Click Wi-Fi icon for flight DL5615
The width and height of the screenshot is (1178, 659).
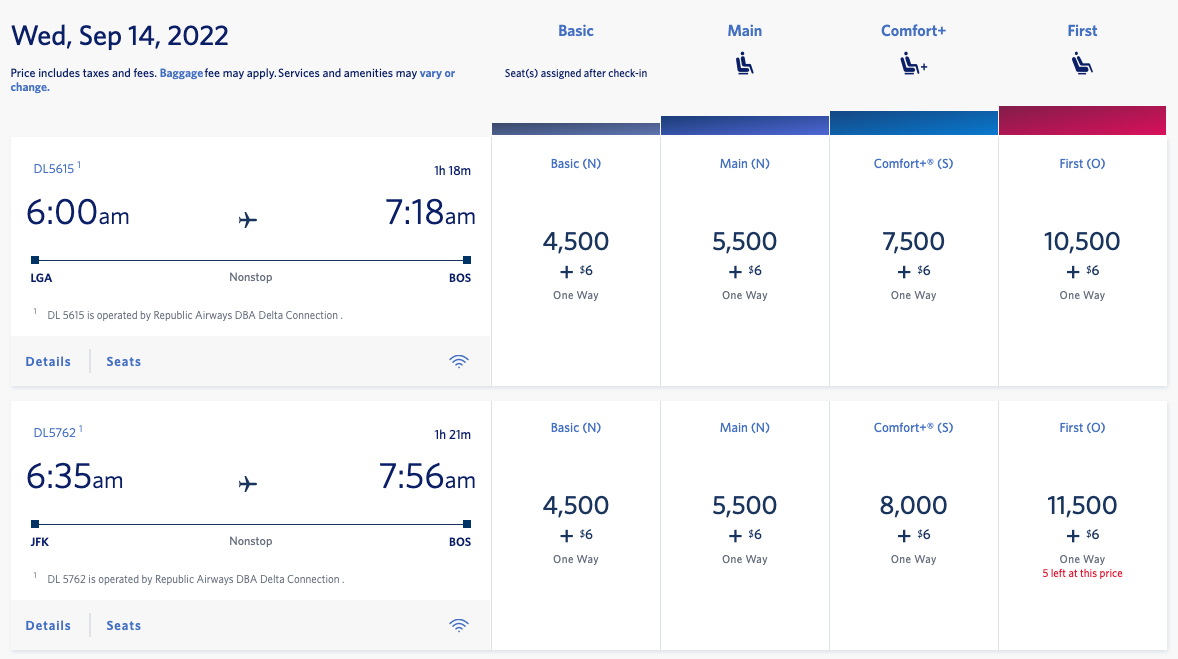point(459,362)
